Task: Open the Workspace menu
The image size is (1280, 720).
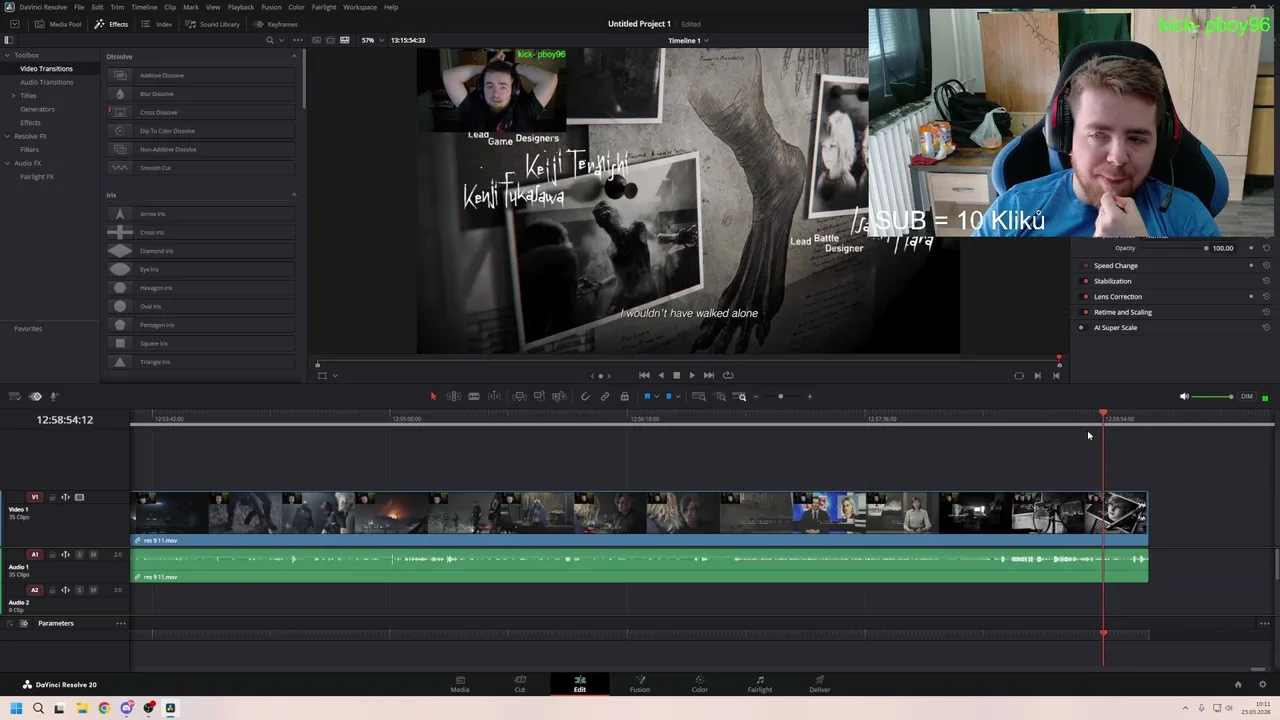Action: [x=360, y=7]
